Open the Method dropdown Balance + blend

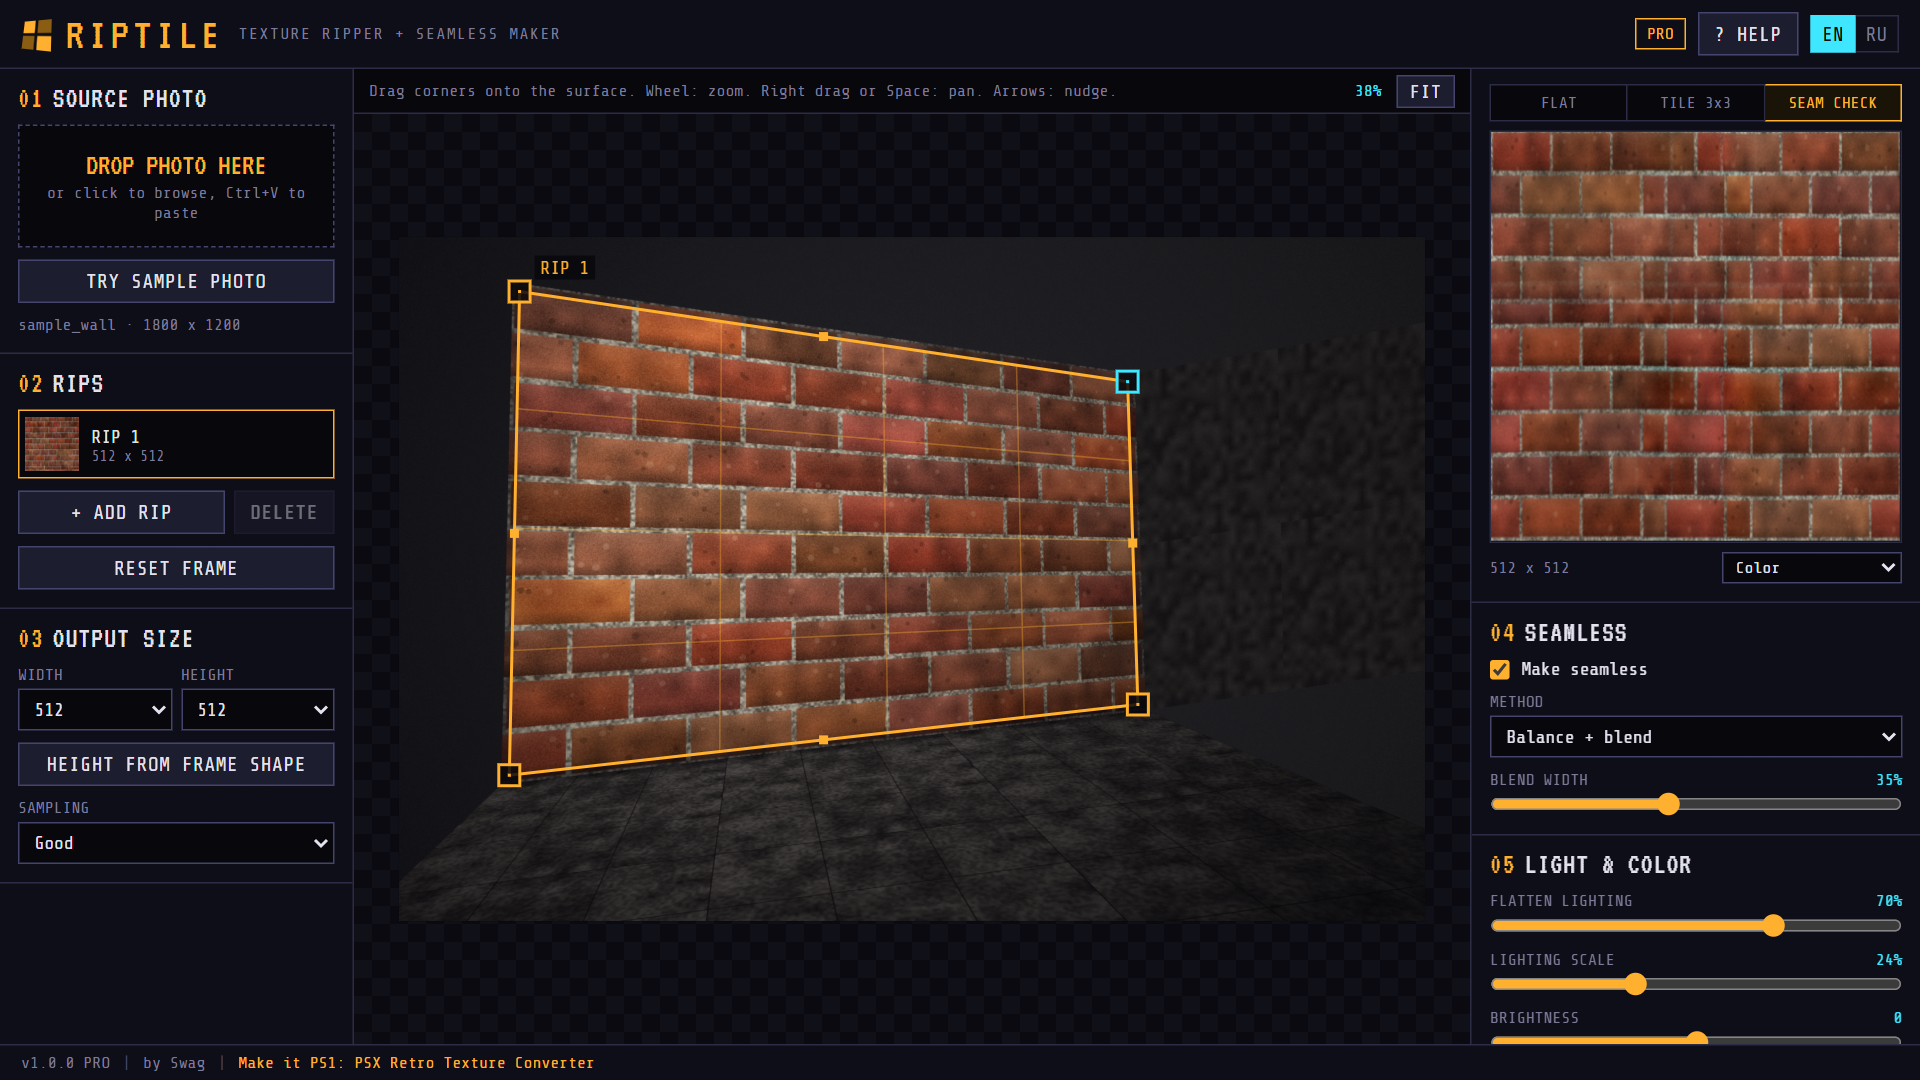[1695, 737]
